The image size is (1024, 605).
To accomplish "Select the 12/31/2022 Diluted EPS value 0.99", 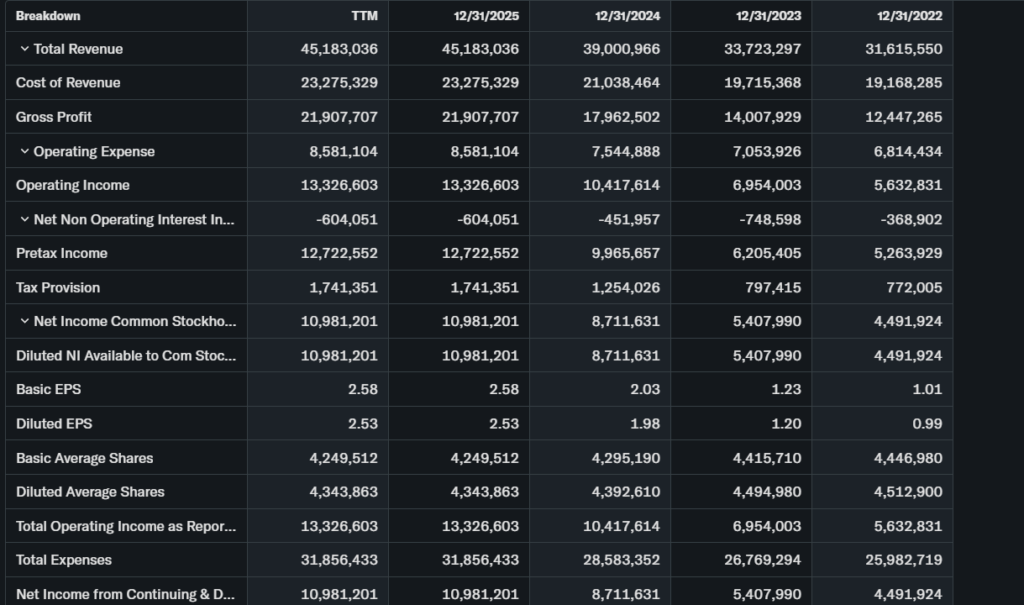I will click(x=927, y=424).
